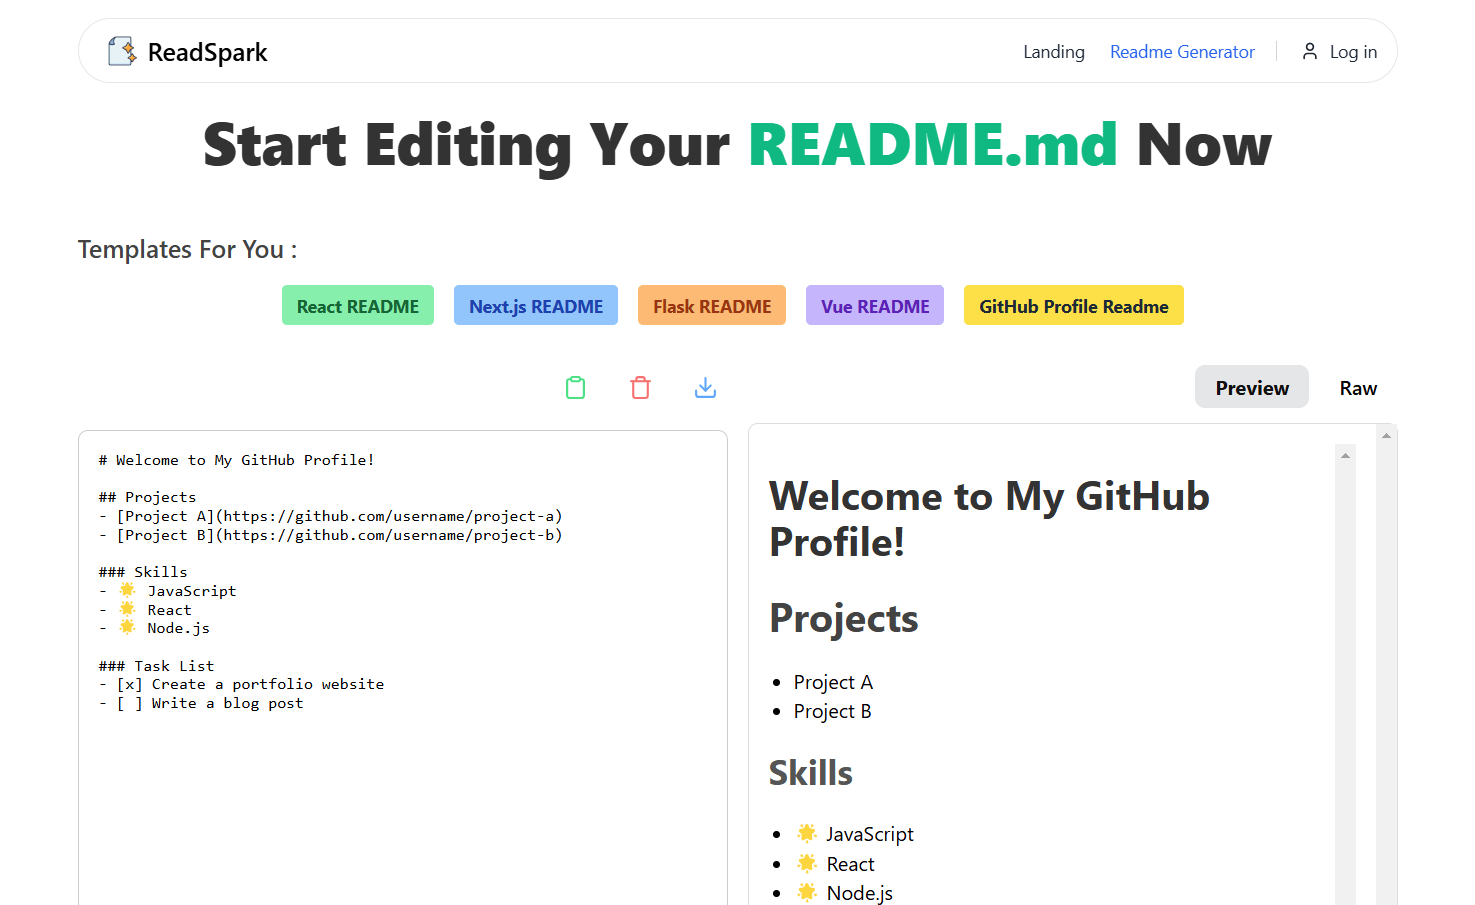This screenshot has height=905, width=1475.
Task: Load the React README template
Action: (358, 306)
